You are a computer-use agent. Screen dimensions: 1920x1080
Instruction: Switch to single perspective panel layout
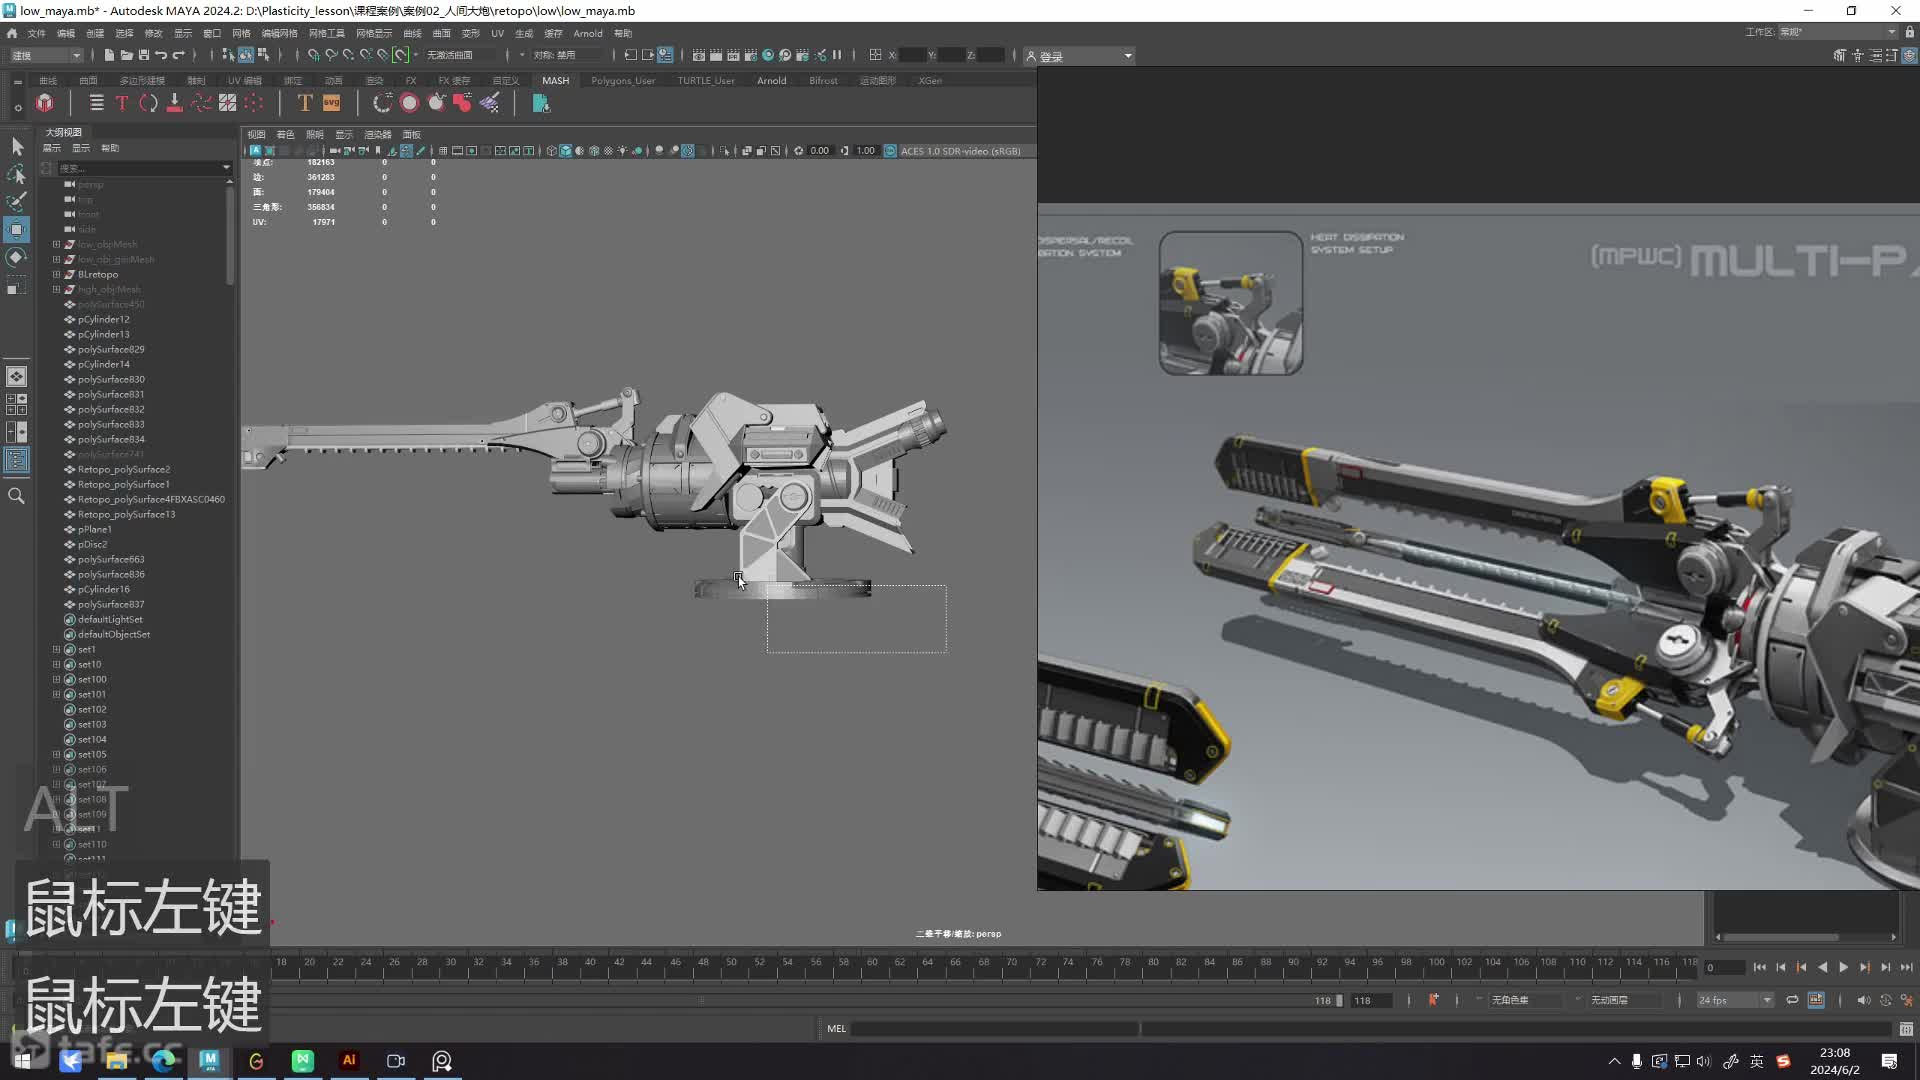[17, 377]
